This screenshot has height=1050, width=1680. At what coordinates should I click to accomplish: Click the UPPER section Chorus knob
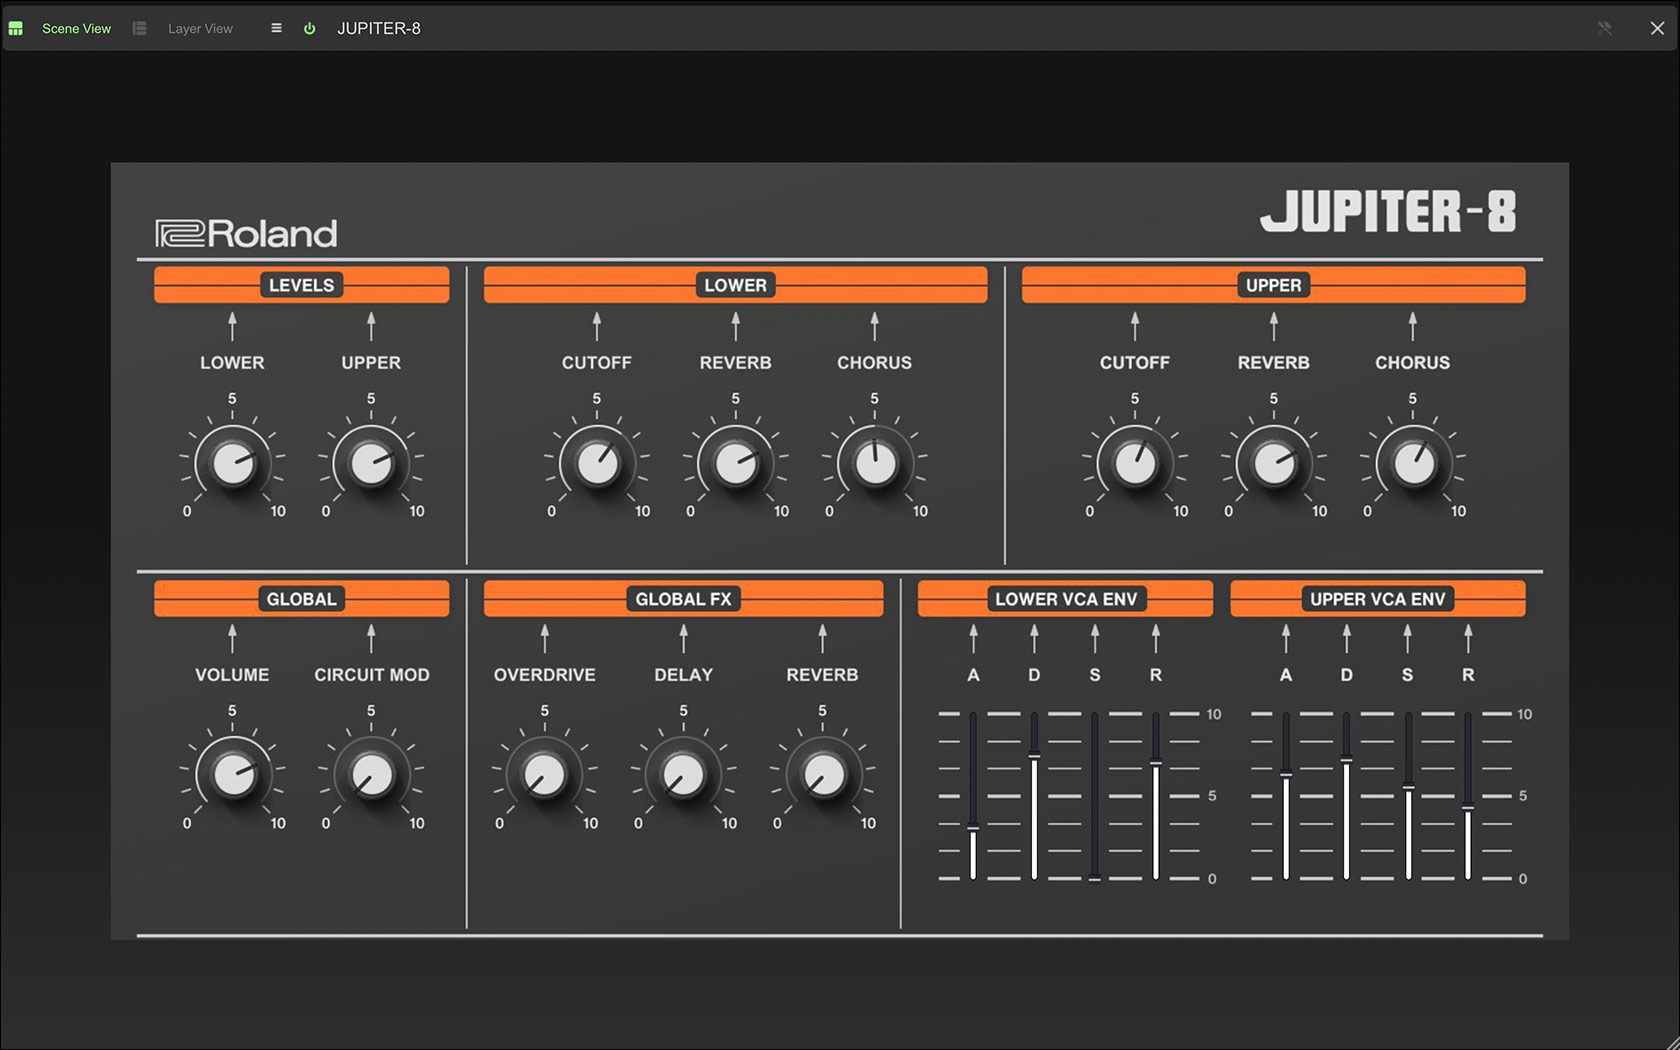1413,463
